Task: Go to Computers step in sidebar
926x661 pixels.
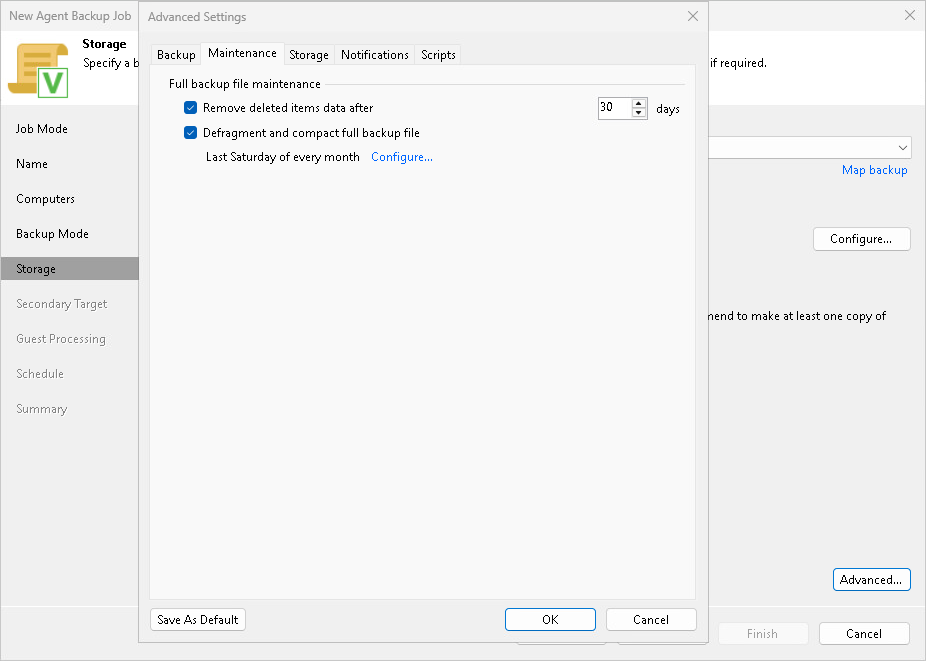Action: coord(45,198)
